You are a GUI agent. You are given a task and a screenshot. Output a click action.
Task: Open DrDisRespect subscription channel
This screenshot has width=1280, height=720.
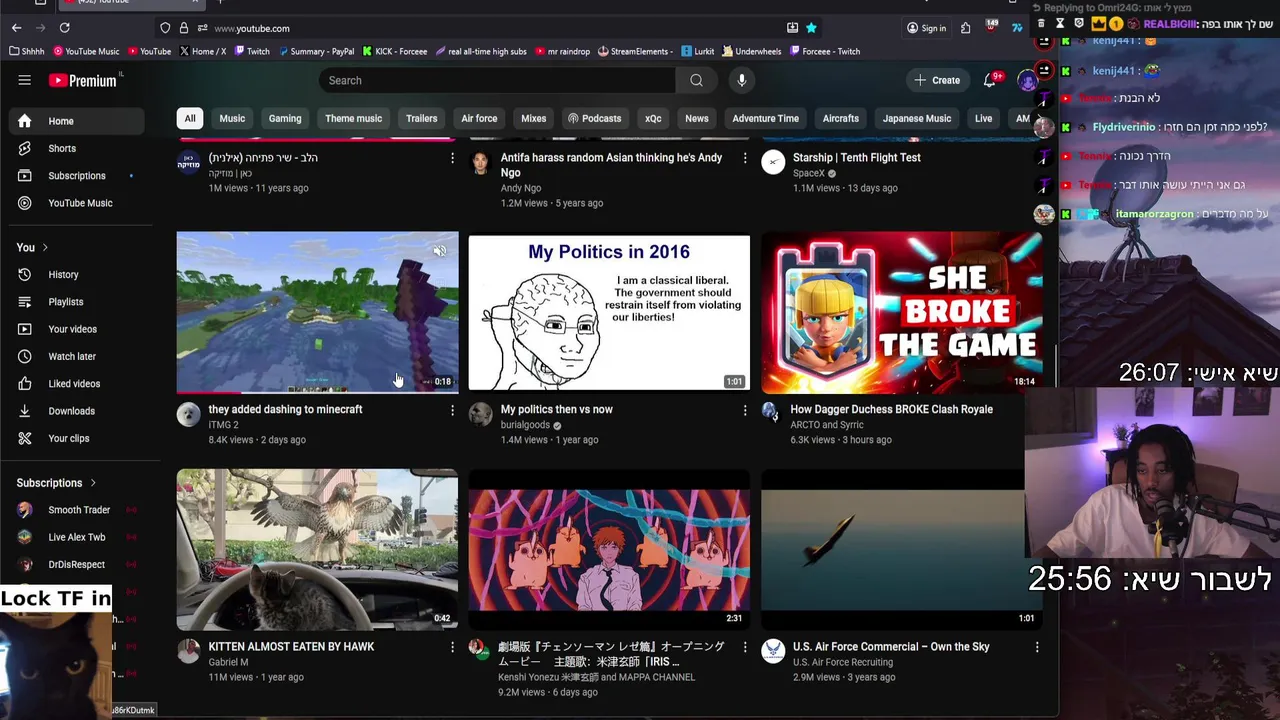pos(78,564)
